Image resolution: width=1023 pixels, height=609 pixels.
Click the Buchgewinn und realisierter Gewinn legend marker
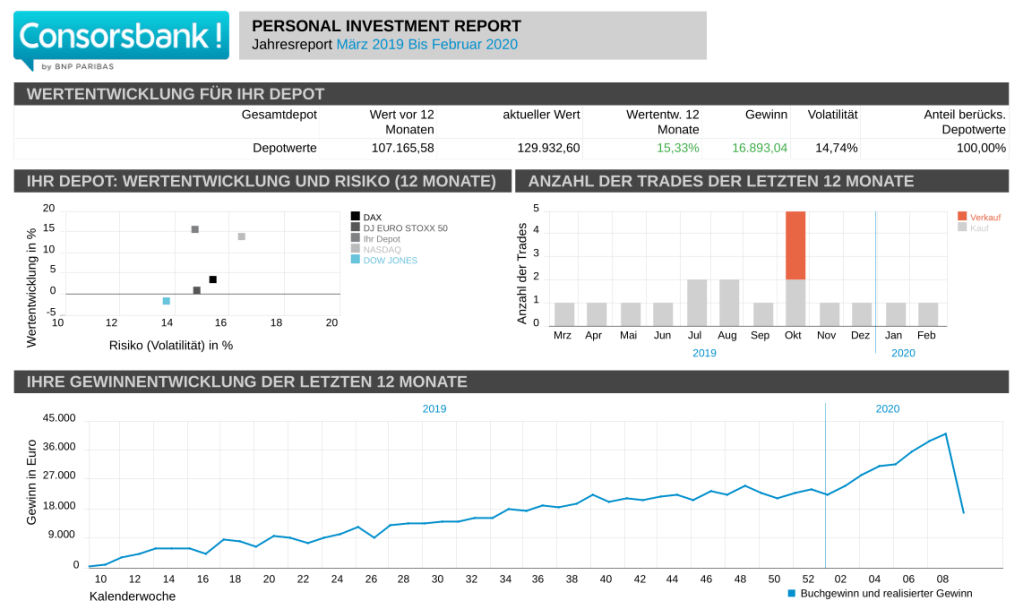[x=791, y=594]
